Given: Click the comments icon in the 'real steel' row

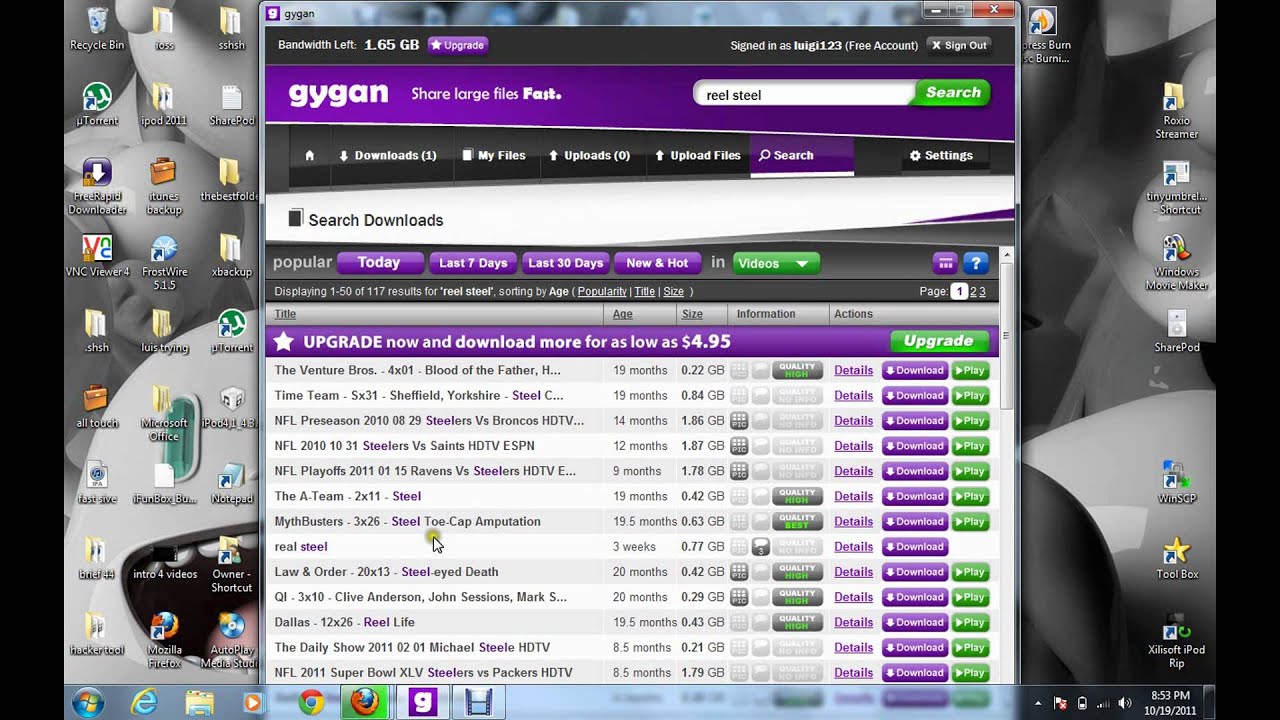Looking at the screenshot, I should 760,547.
